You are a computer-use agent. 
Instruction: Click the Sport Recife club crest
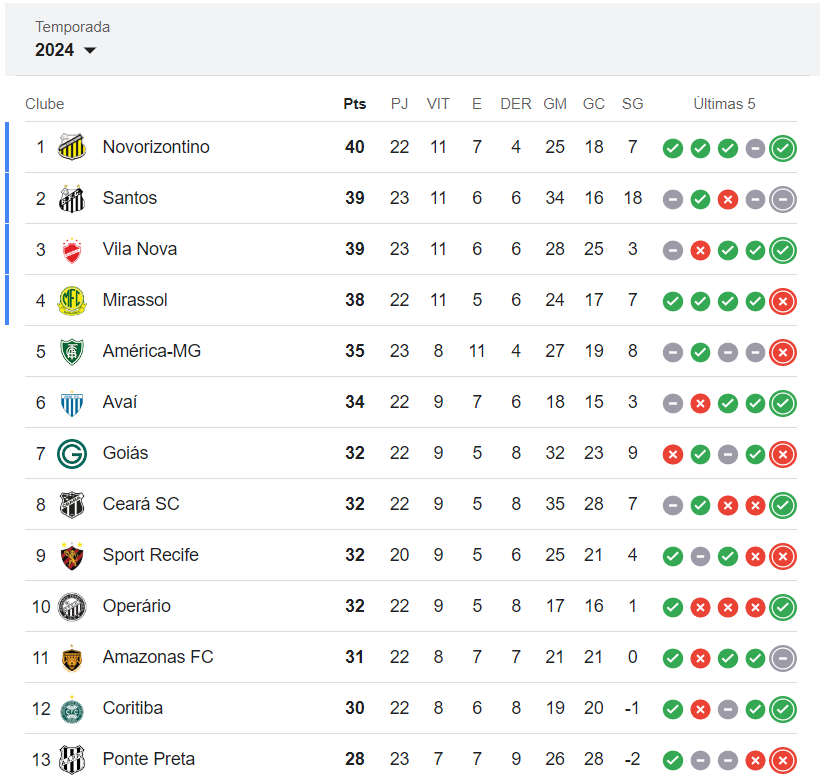[72, 555]
